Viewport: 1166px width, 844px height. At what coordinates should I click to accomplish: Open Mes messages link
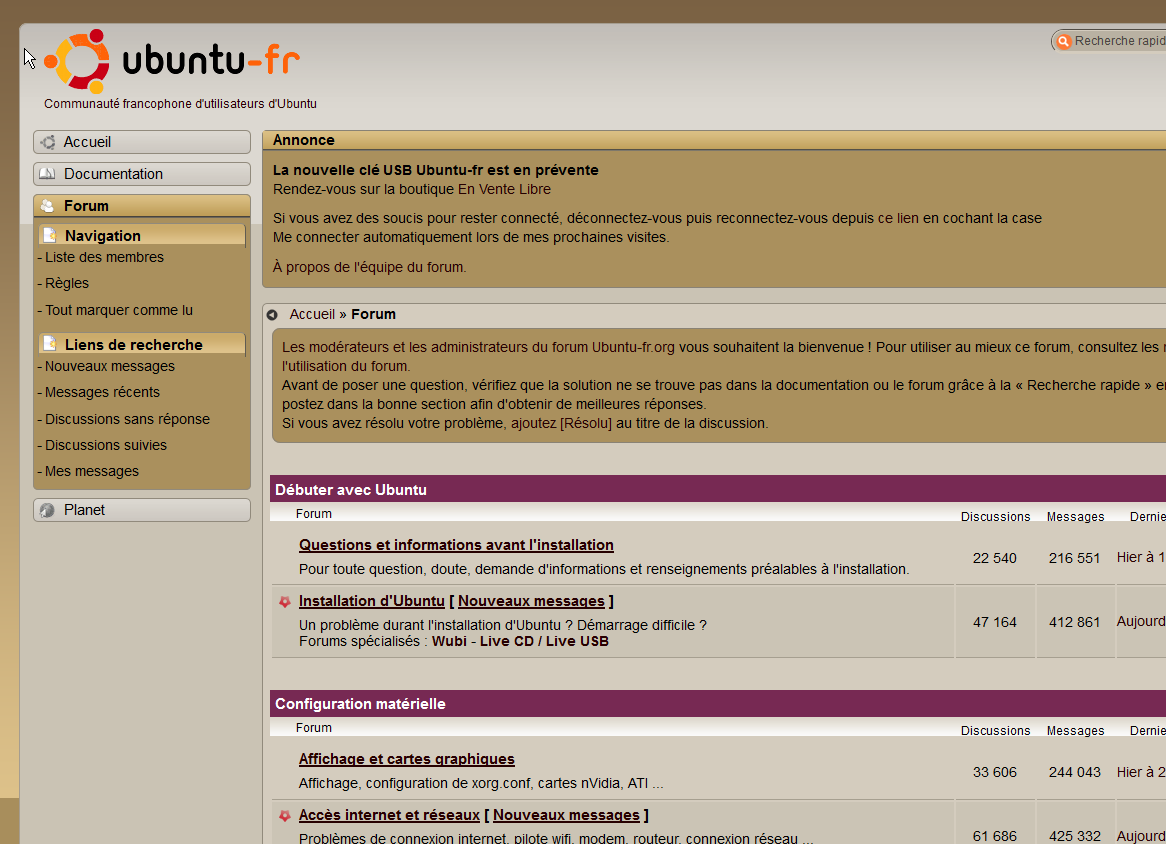tap(91, 471)
